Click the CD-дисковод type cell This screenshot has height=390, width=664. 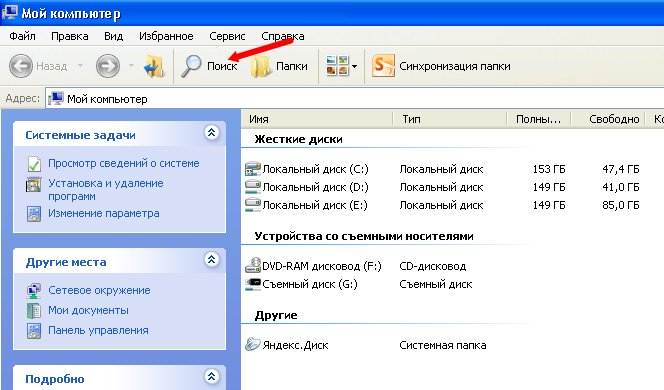tap(432, 266)
